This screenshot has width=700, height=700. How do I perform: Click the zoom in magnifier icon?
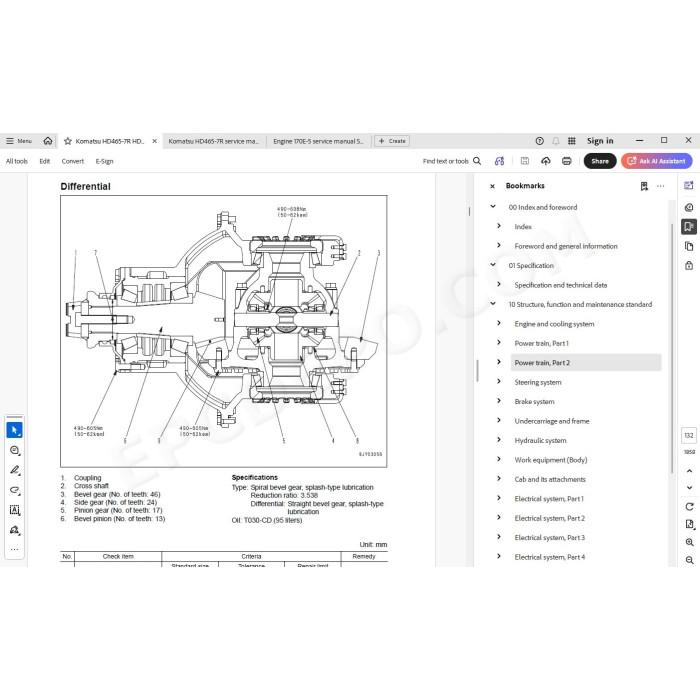[x=689, y=542]
